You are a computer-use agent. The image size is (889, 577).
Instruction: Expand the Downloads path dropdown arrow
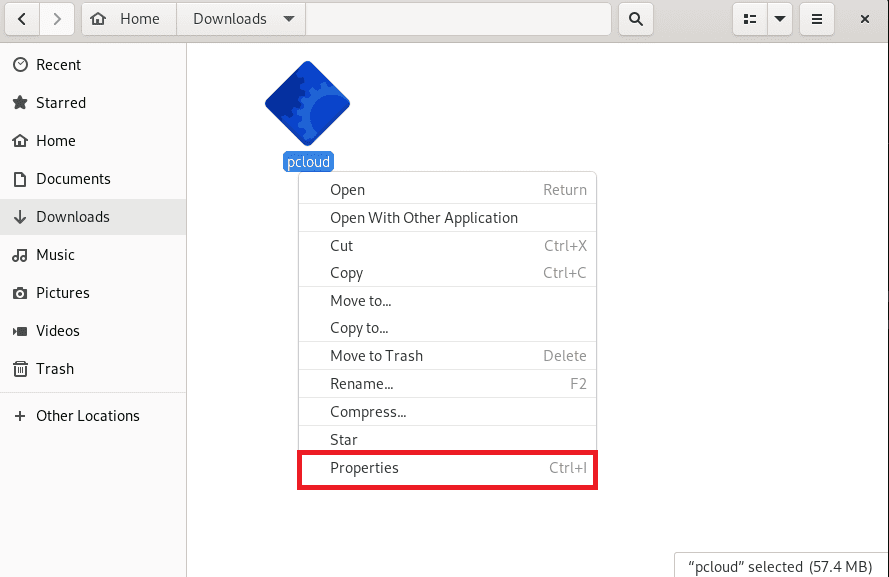[x=289, y=19]
